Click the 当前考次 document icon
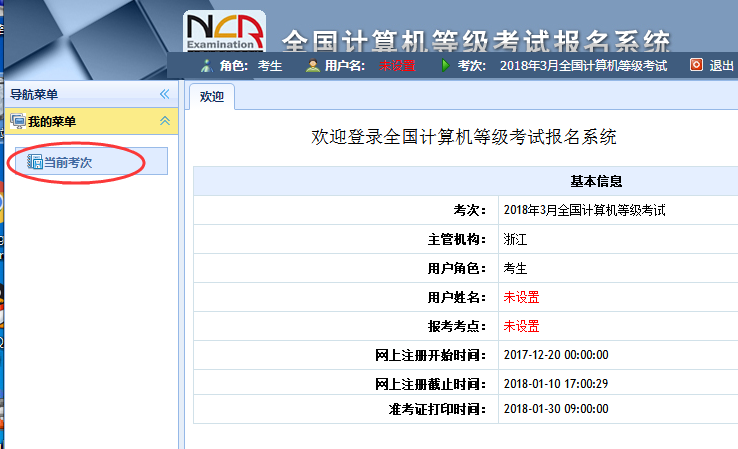The height and width of the screenshot is (449, 738). click(35, 162)
